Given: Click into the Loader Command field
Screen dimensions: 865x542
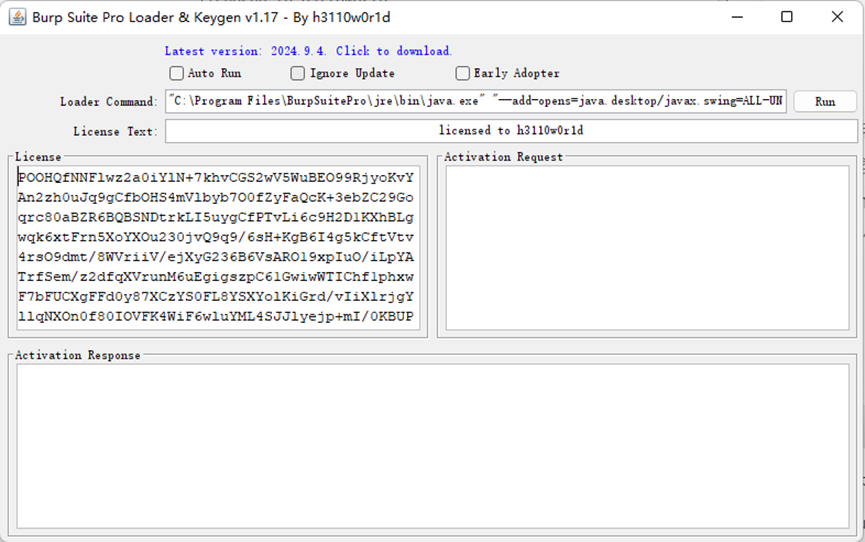Looking at the screenshot, I should tap(476, 101).
